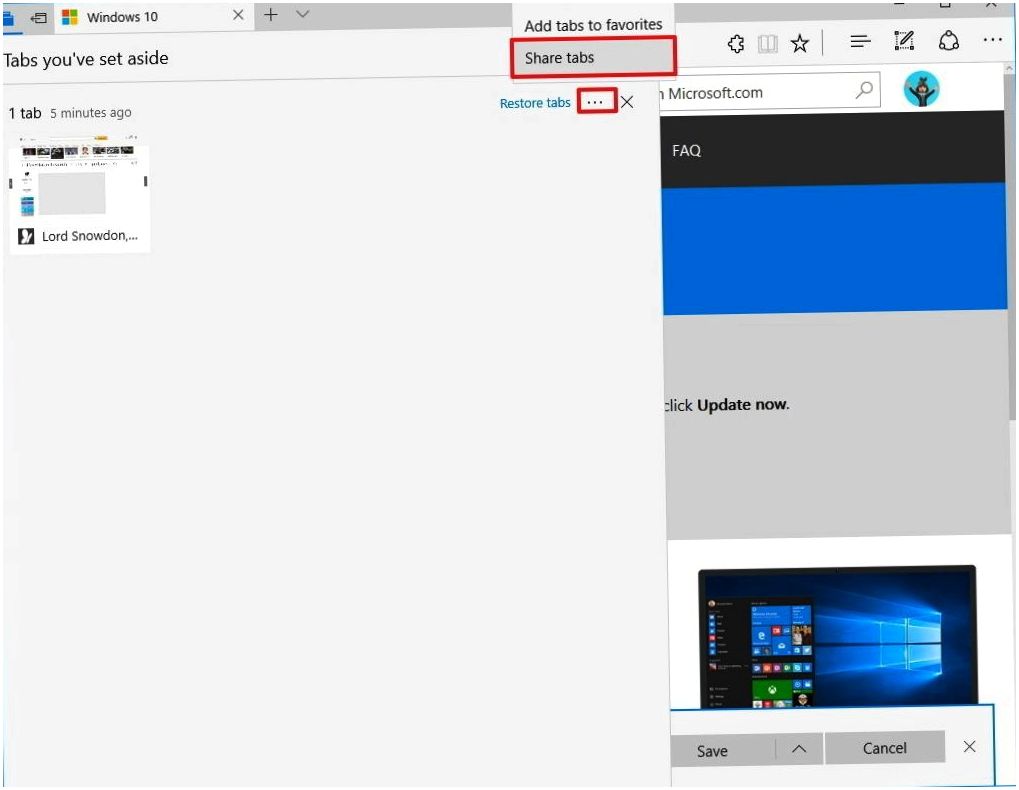
Task: Open the Extensions puzzle icon
Action: pyautogui.click(x=736, y=44)
